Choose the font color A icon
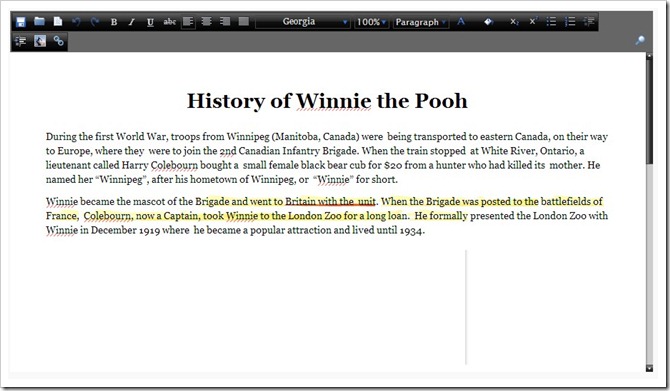The height and width of the screenshot is (391, 670). coord(461,21)
